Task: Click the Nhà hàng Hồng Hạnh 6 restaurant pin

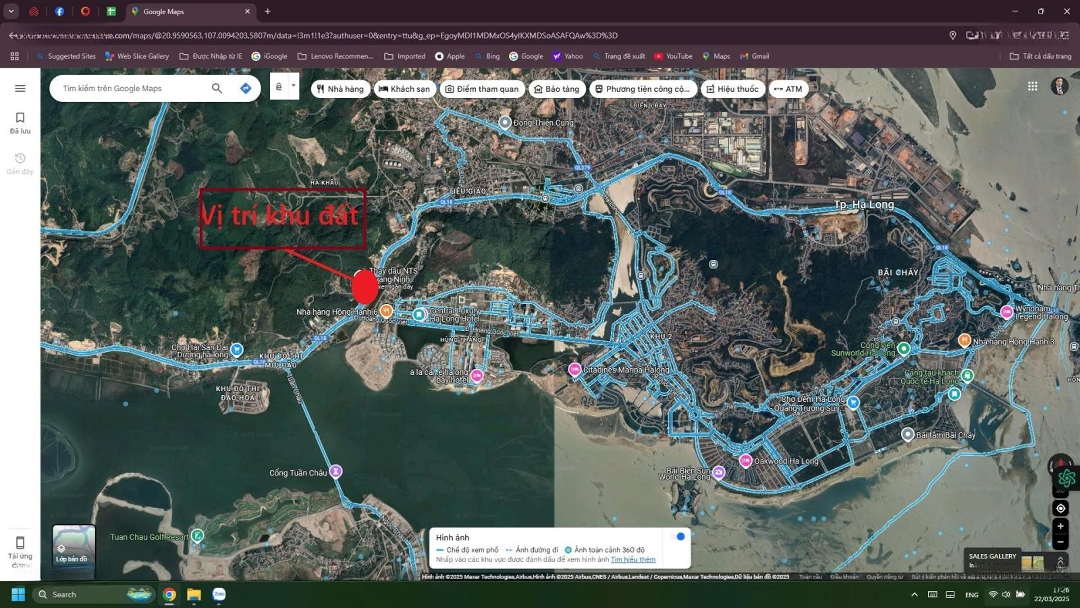Action: tap(386, 311)
